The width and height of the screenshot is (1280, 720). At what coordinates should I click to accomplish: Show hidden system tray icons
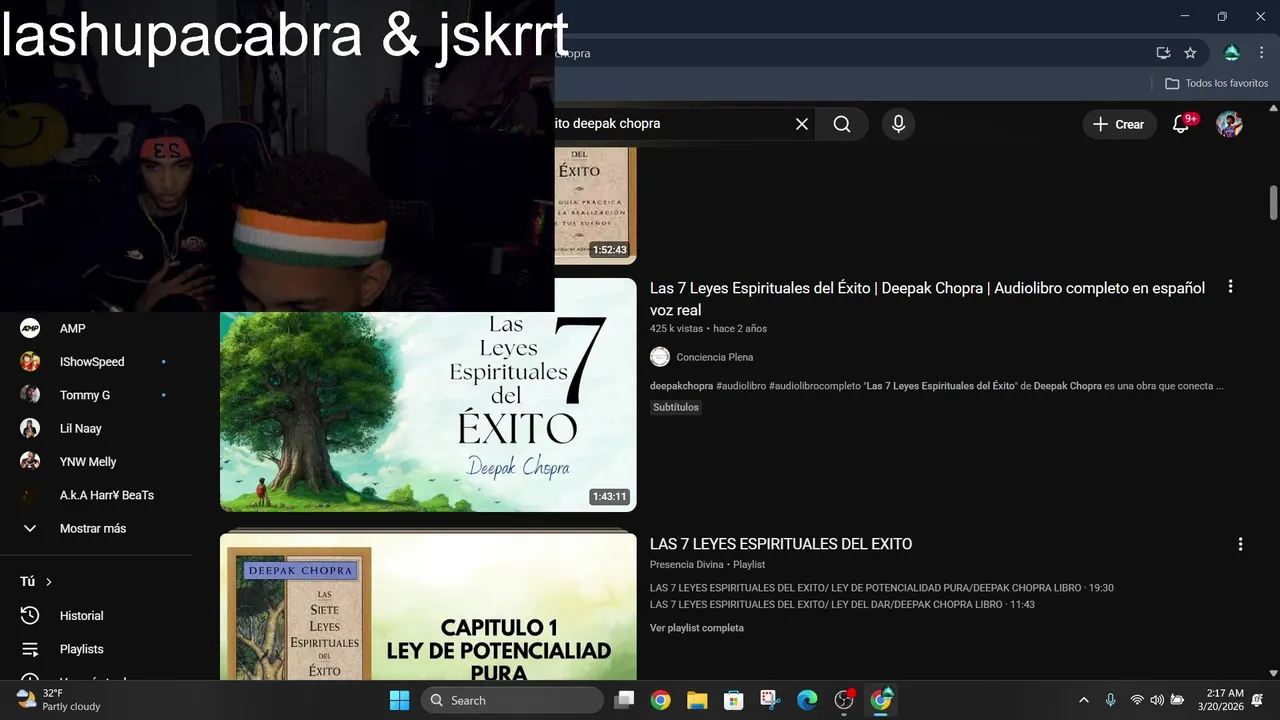[x=1083, y=700]
